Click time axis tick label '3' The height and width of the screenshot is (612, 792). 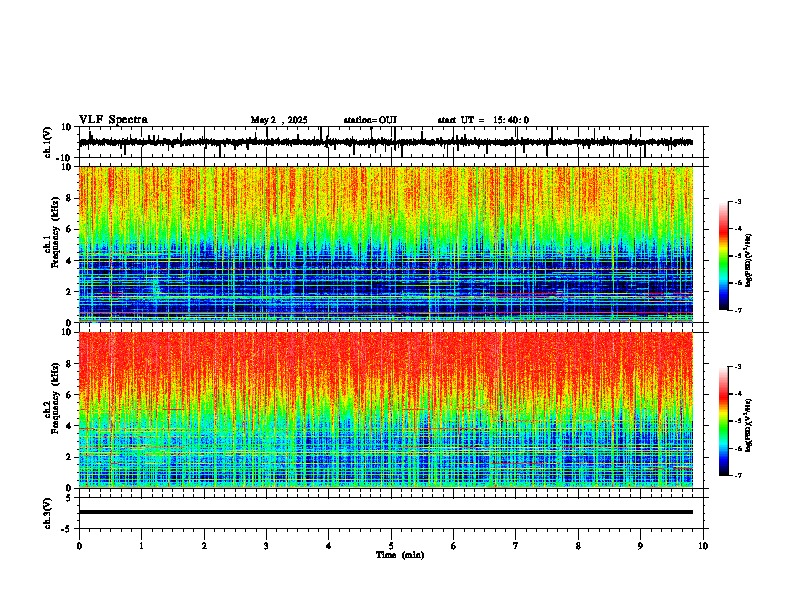(x=266, y=546)
